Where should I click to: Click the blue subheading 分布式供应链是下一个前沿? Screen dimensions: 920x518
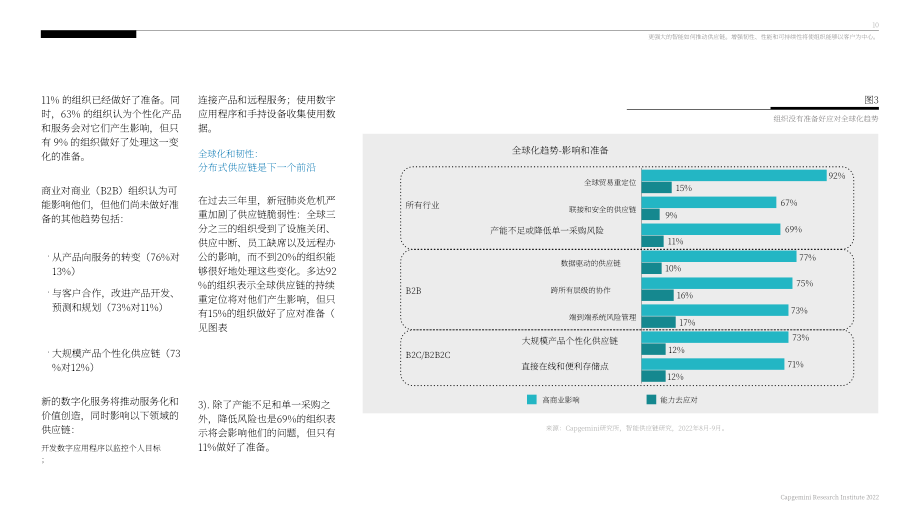coord(257,168)
